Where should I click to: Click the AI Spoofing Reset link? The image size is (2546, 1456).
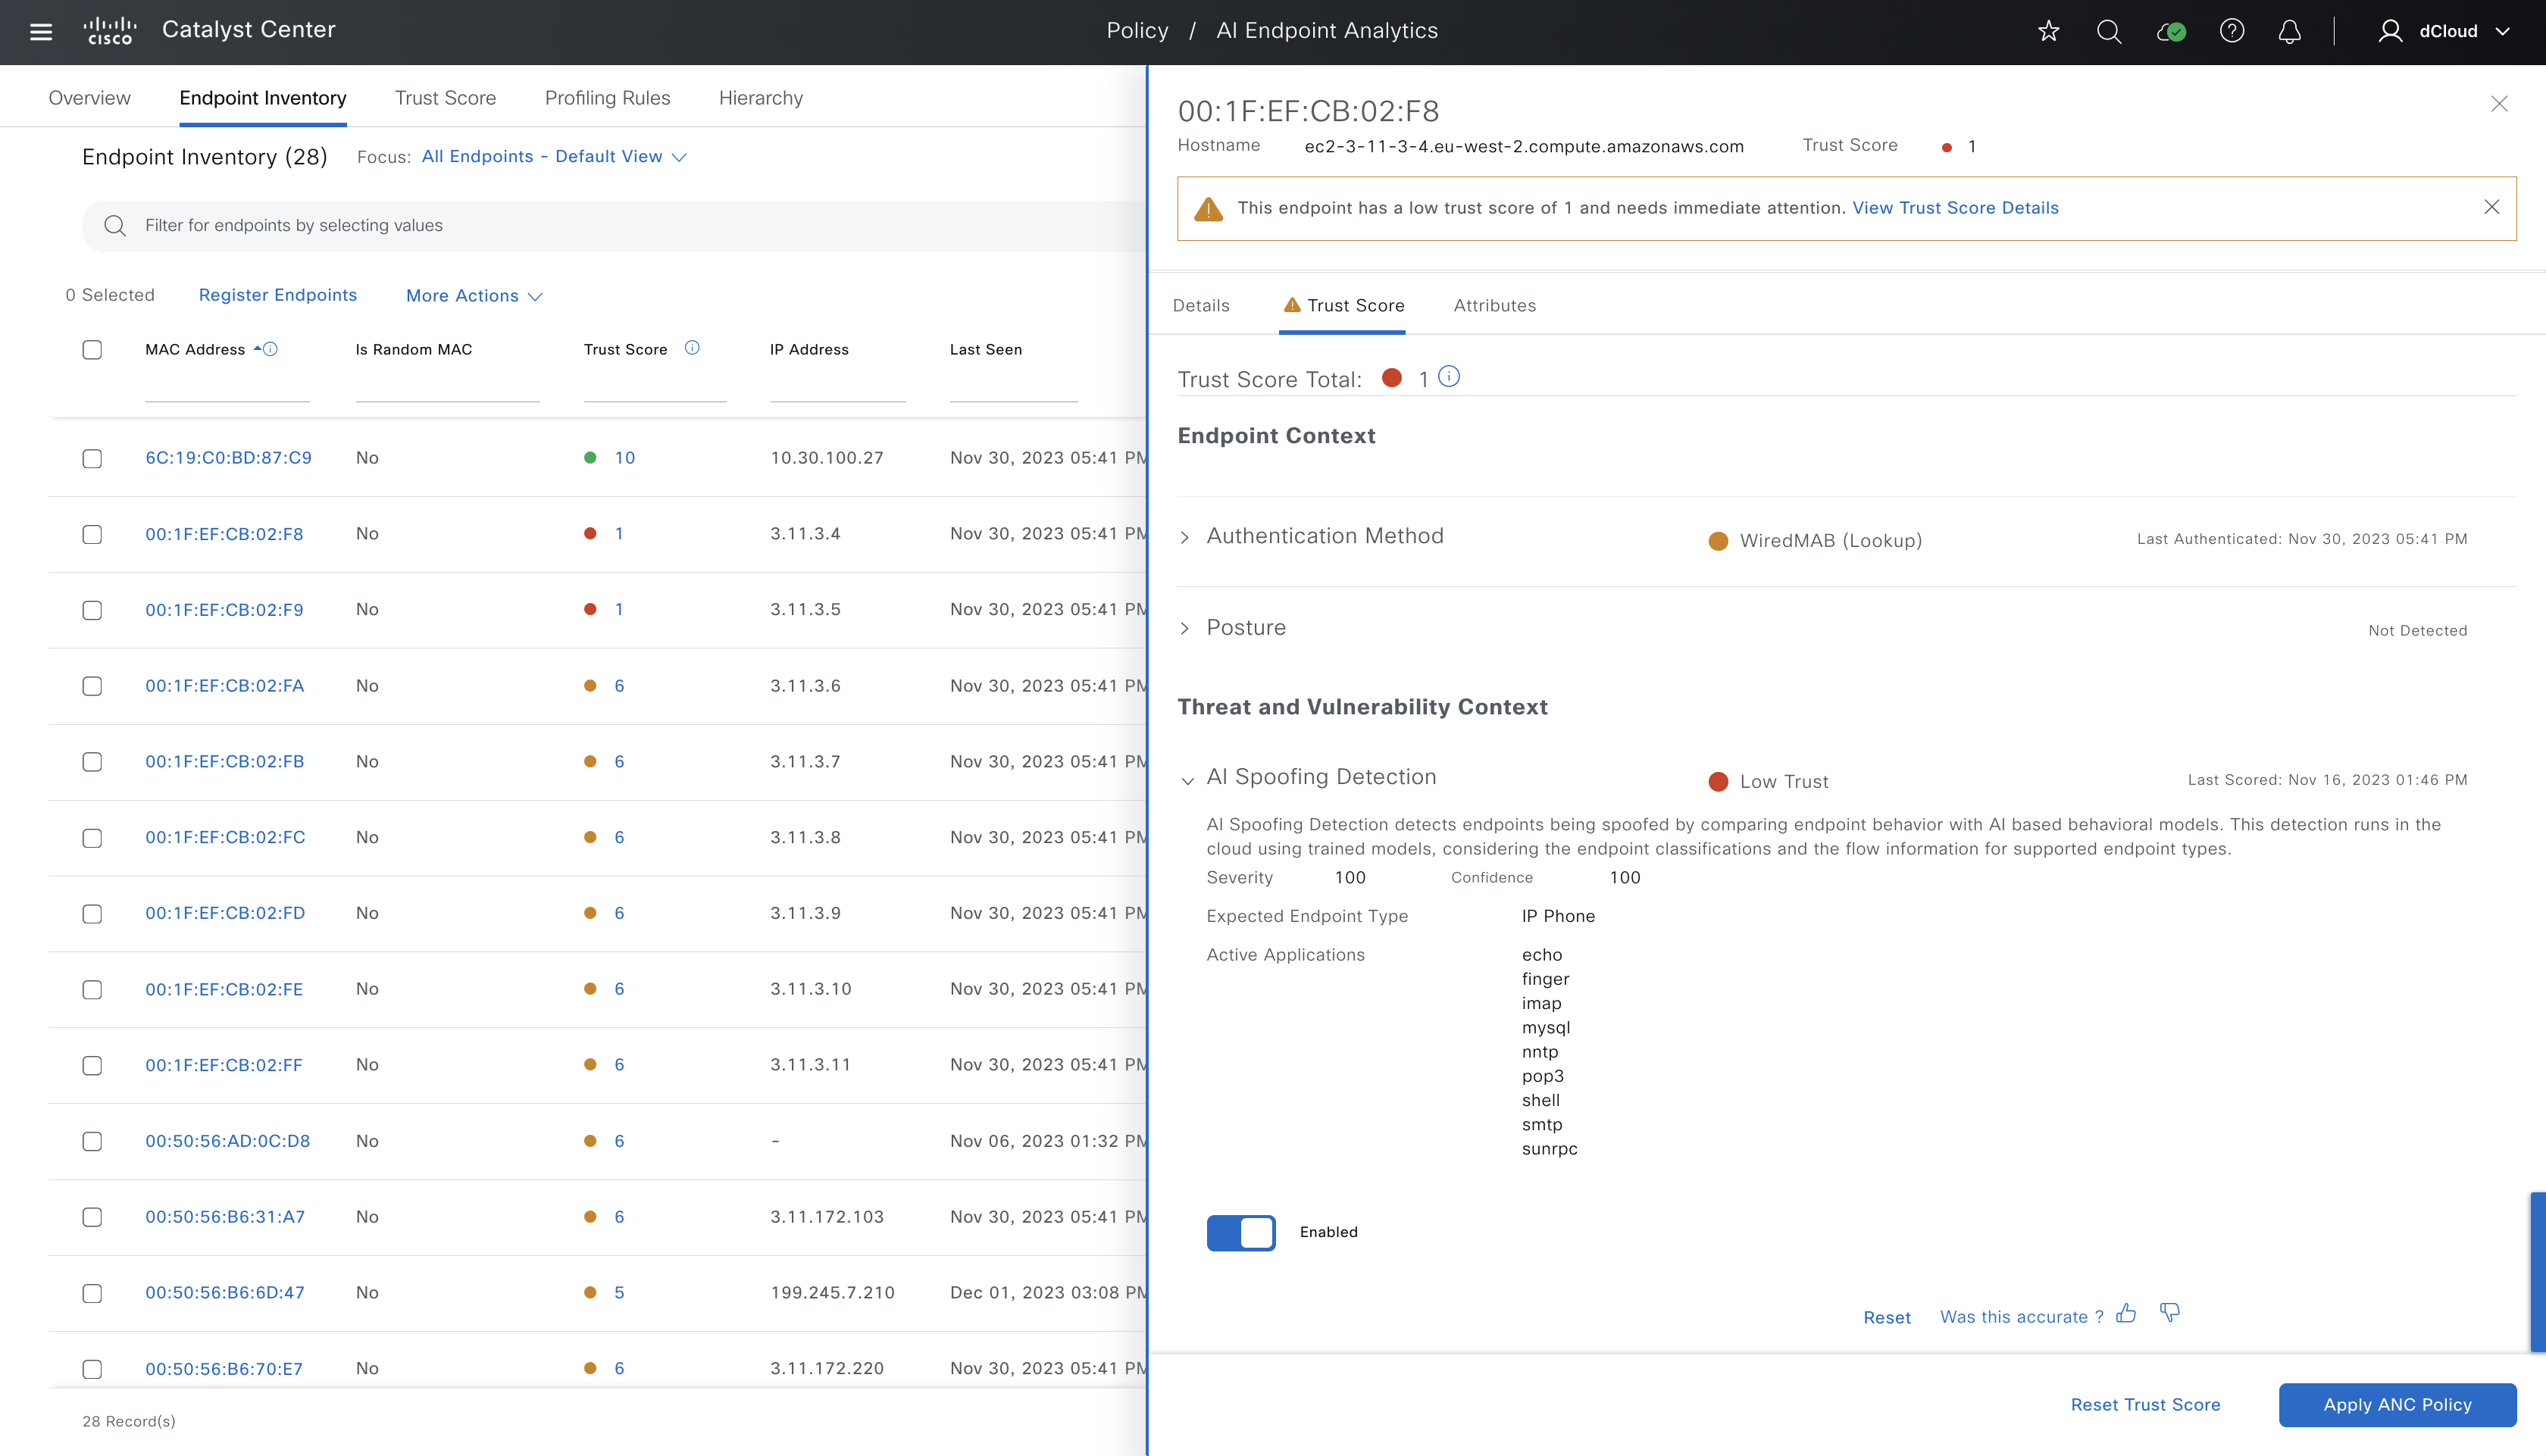pyautogui.click(x=1886, y=1318)
